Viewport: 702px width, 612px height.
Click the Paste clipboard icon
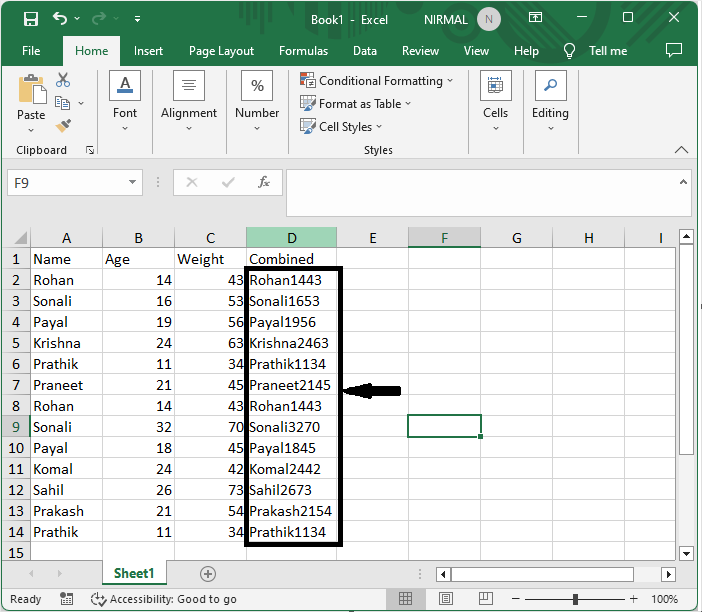[x=31, y=89]
